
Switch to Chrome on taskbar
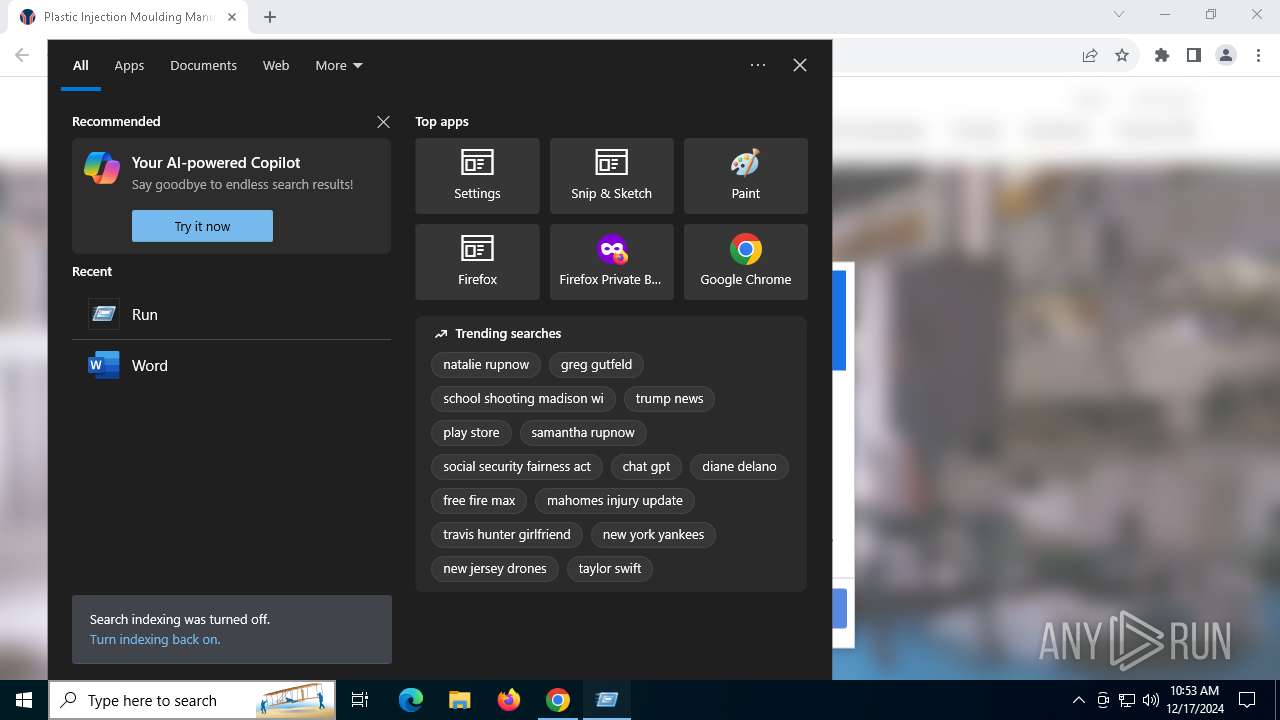pyautogui.click(x=558, y=700)
